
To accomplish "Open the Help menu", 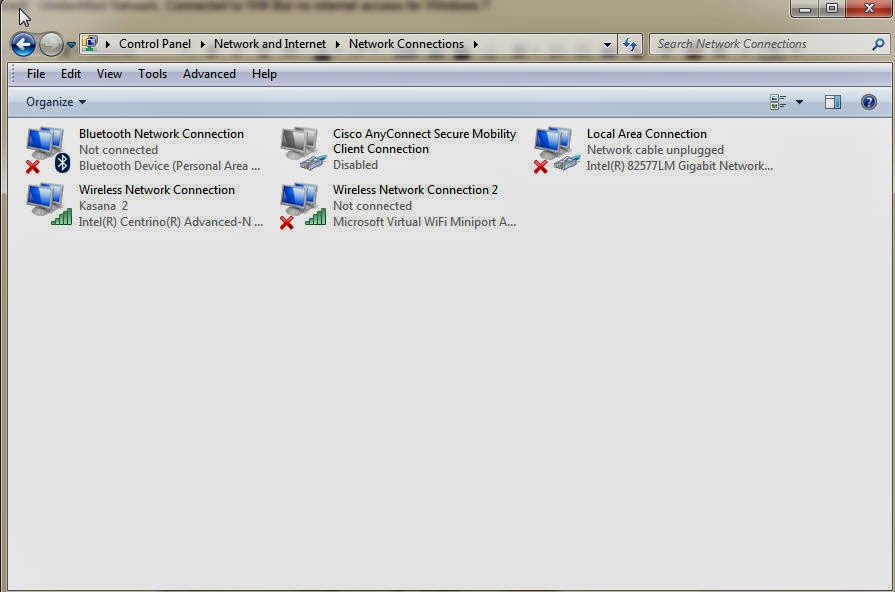I will (264, 74).
